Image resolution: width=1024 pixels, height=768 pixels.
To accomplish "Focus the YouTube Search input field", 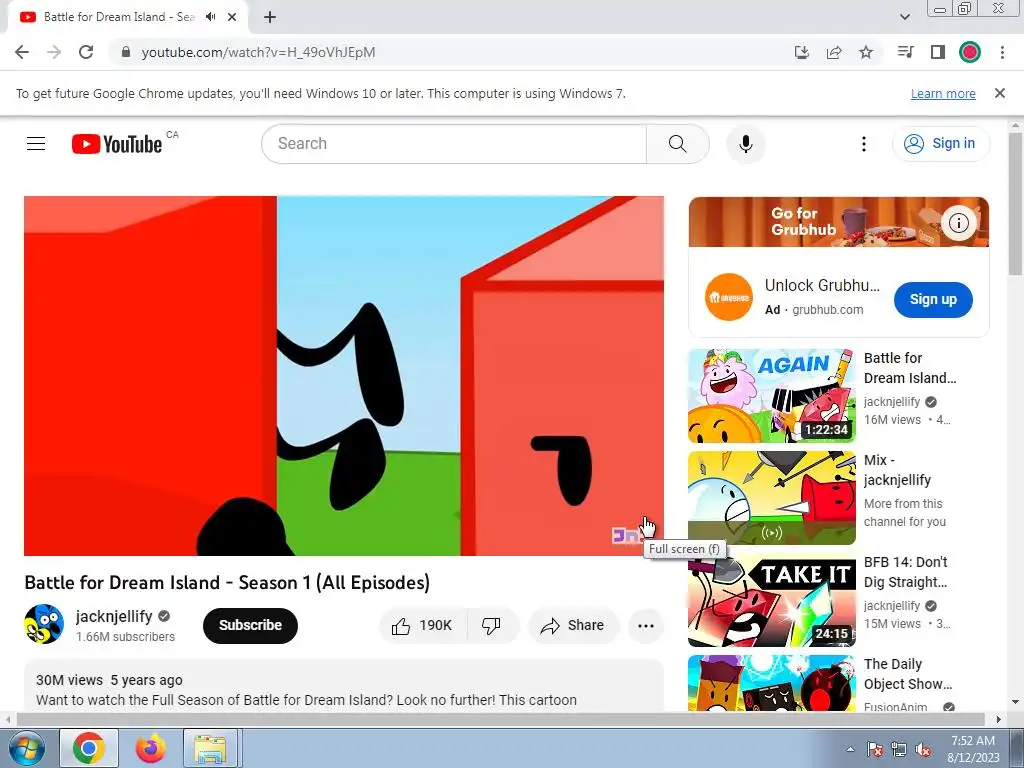I will [454, 144].
